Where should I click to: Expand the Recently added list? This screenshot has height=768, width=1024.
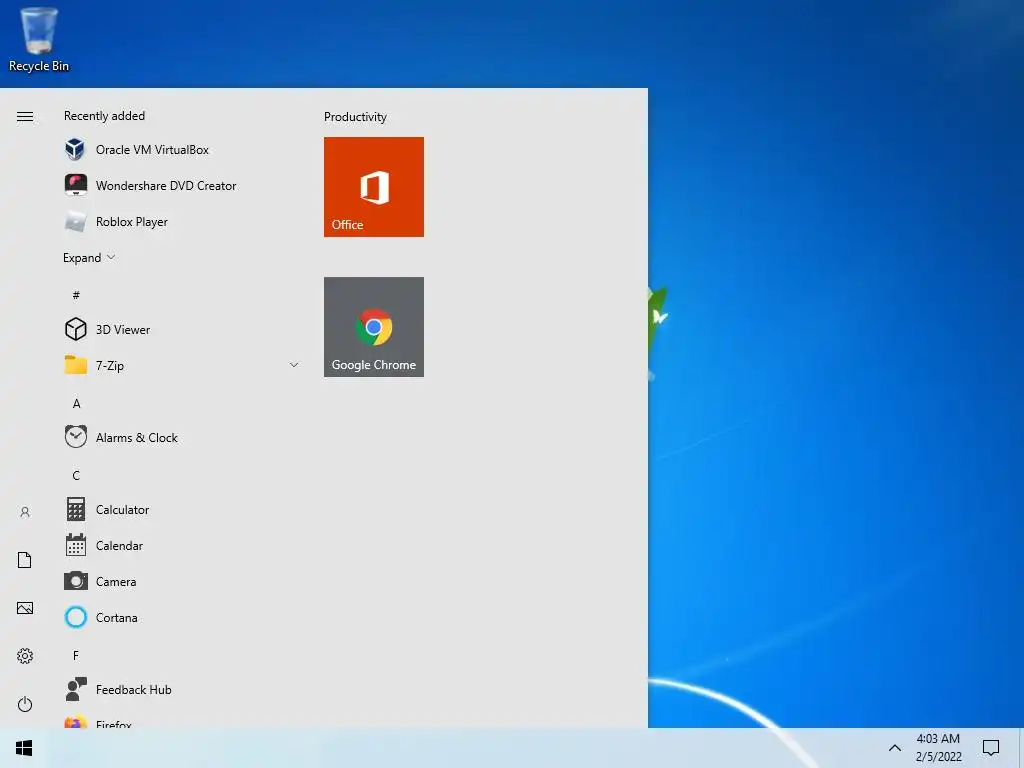pos(89,257)
